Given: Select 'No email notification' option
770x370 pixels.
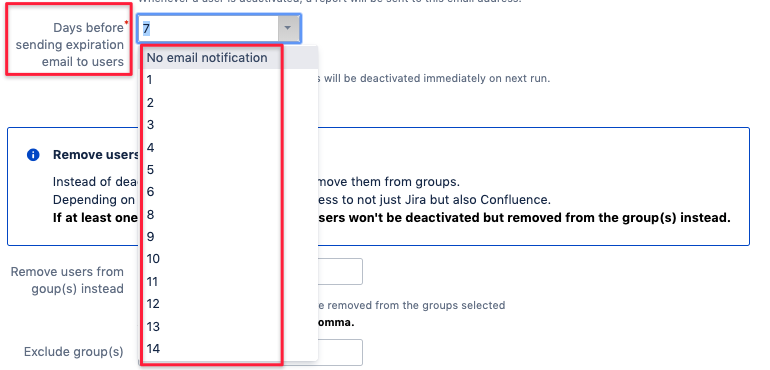Looking at the screenshot, I should pyautogui.click(x=228, y=57).
